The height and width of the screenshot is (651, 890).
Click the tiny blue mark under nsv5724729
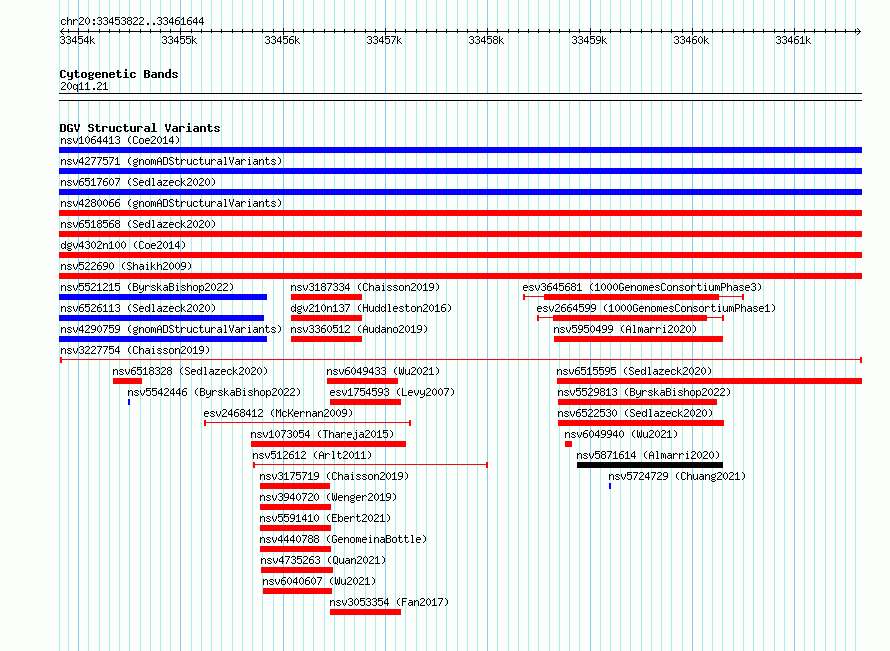coord(610,486)
